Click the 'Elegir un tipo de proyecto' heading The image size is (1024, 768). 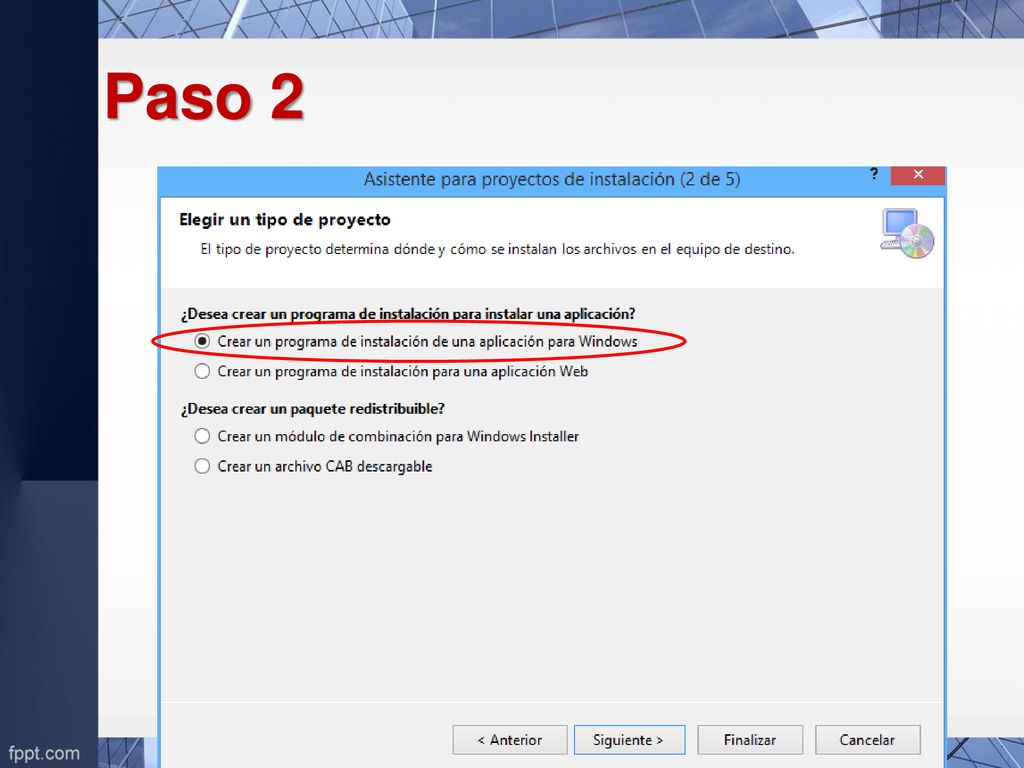tap(285, 219)
